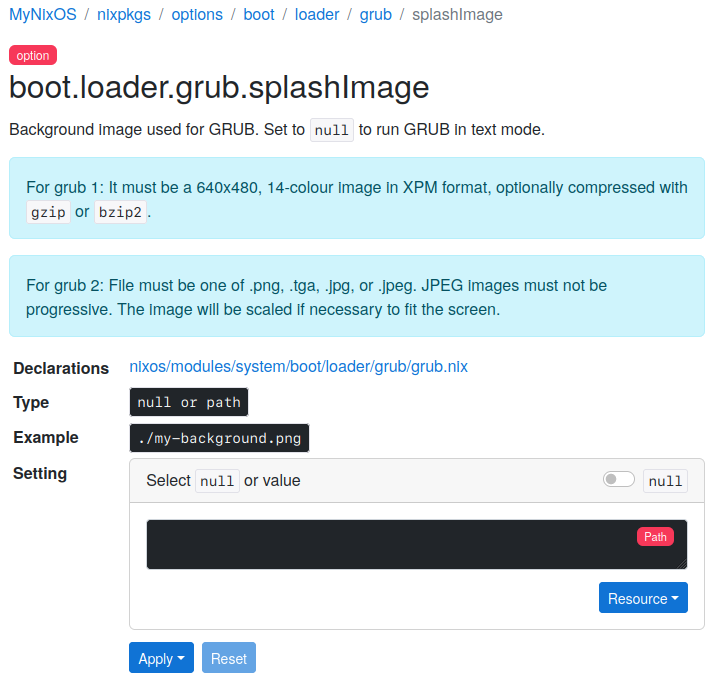The height and width of the screenshot is (684, 717).
Task: Click the 'boot.loader.grub.splashImage' heading
Action: click(x=219, y=87)
